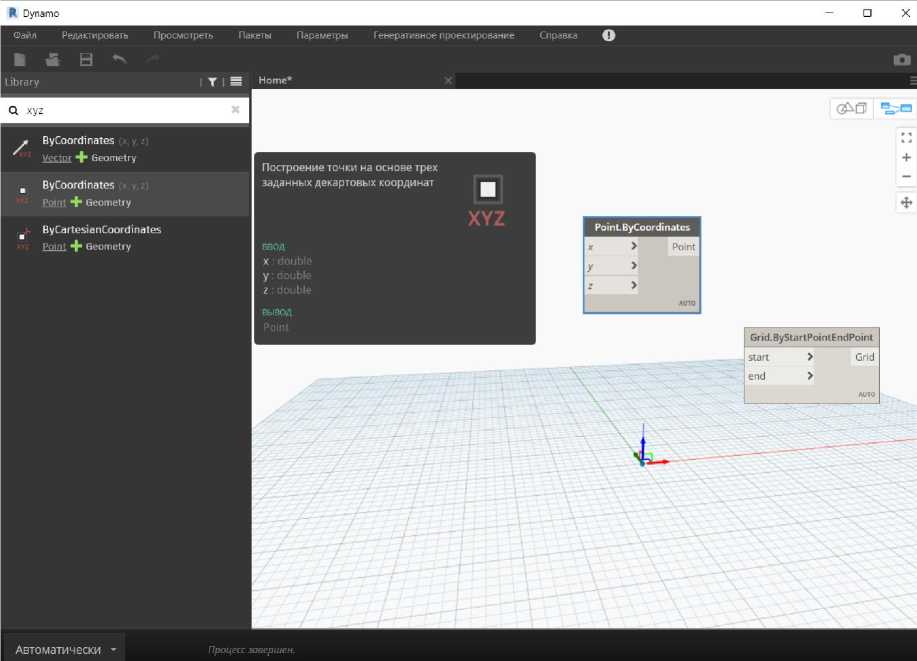The height and width of the screenshot is (661, 917).
Task: Click the Open file toolbar icon
Action: [x=52, y=60]
